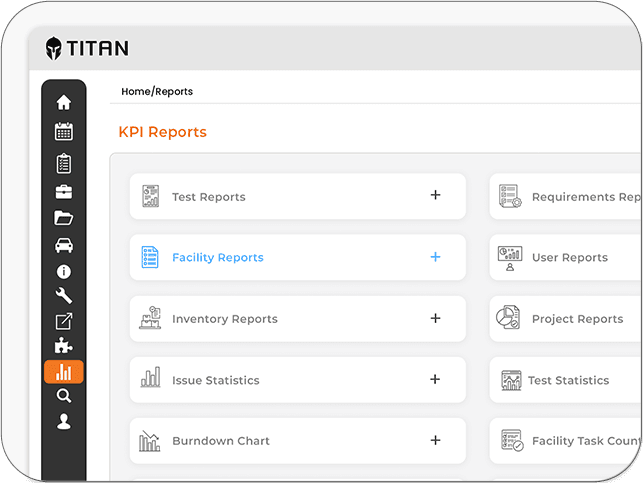Open the search magnifier sidebar icon
This screenshot has height=483, width=643.
point(64,396)
